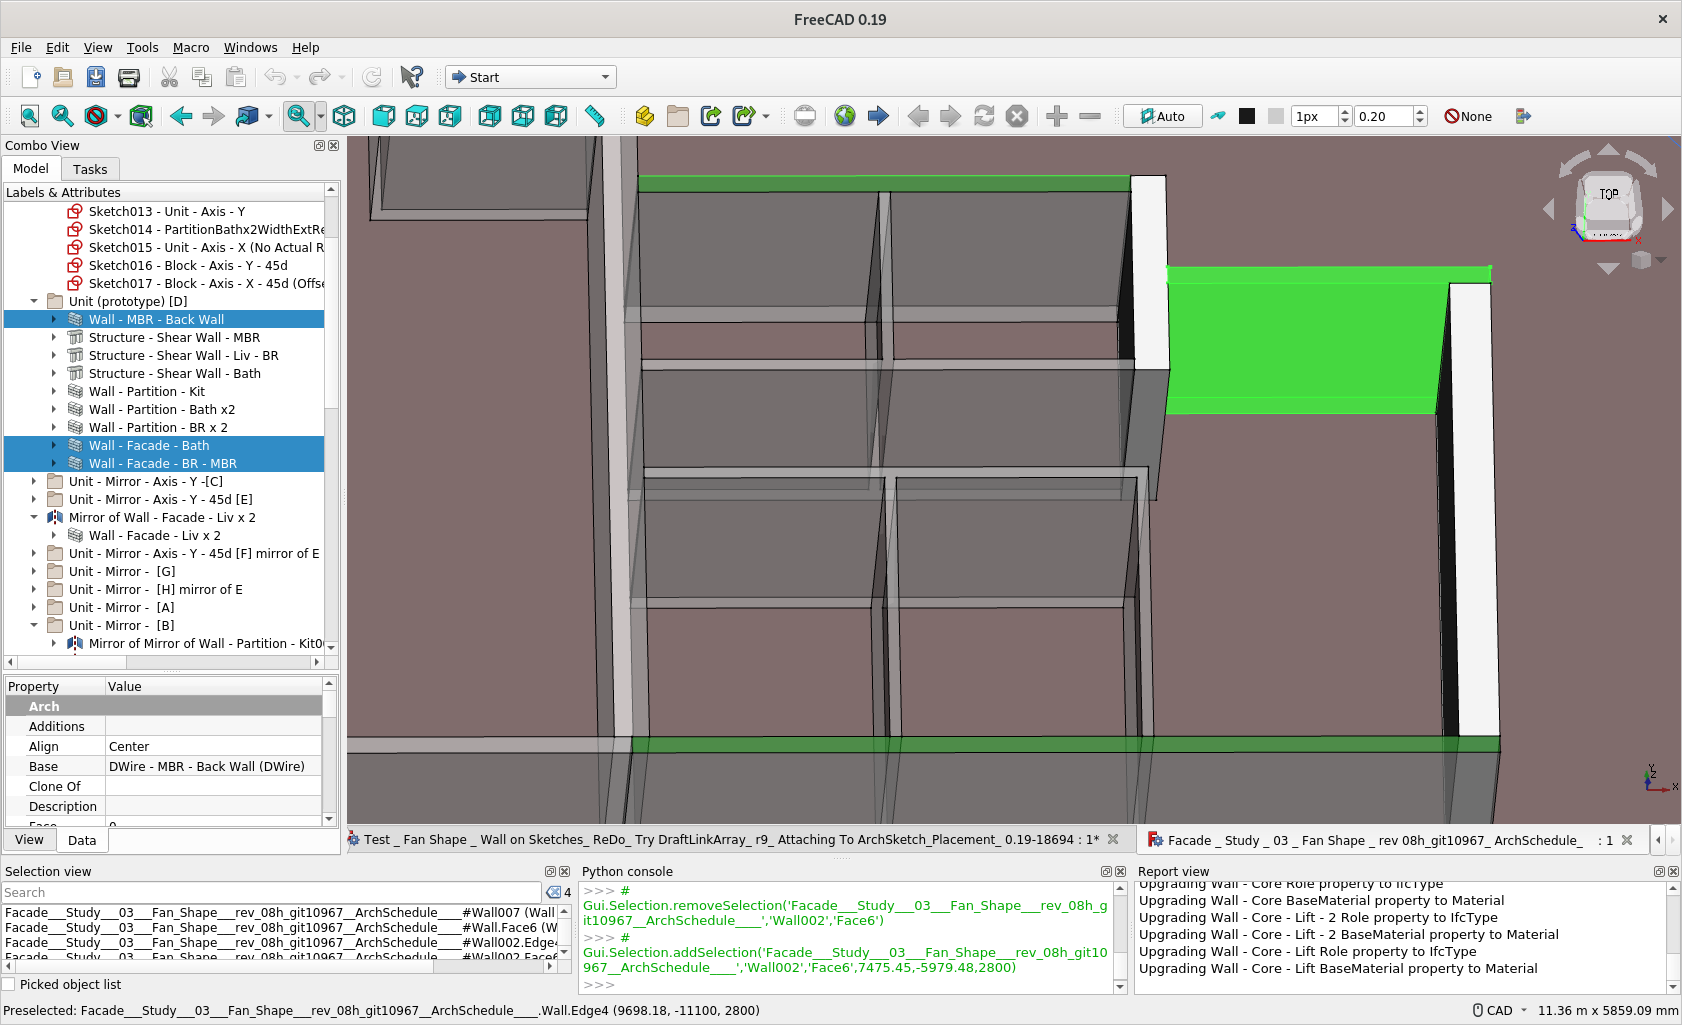Expand the Wall - Partition - Kit item
1682x1025 pixels.
point(54,391)
